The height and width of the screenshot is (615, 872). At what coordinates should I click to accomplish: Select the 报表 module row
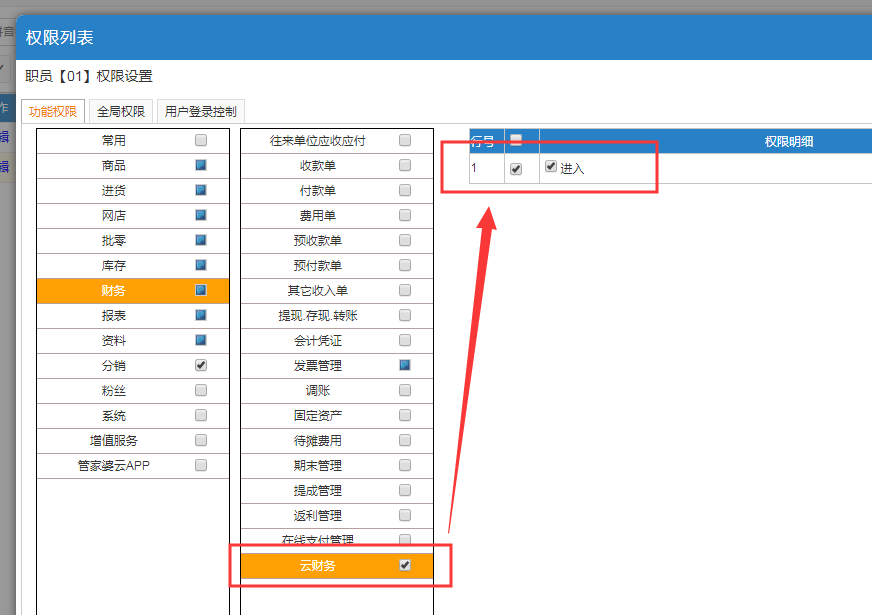click(133, 316)
